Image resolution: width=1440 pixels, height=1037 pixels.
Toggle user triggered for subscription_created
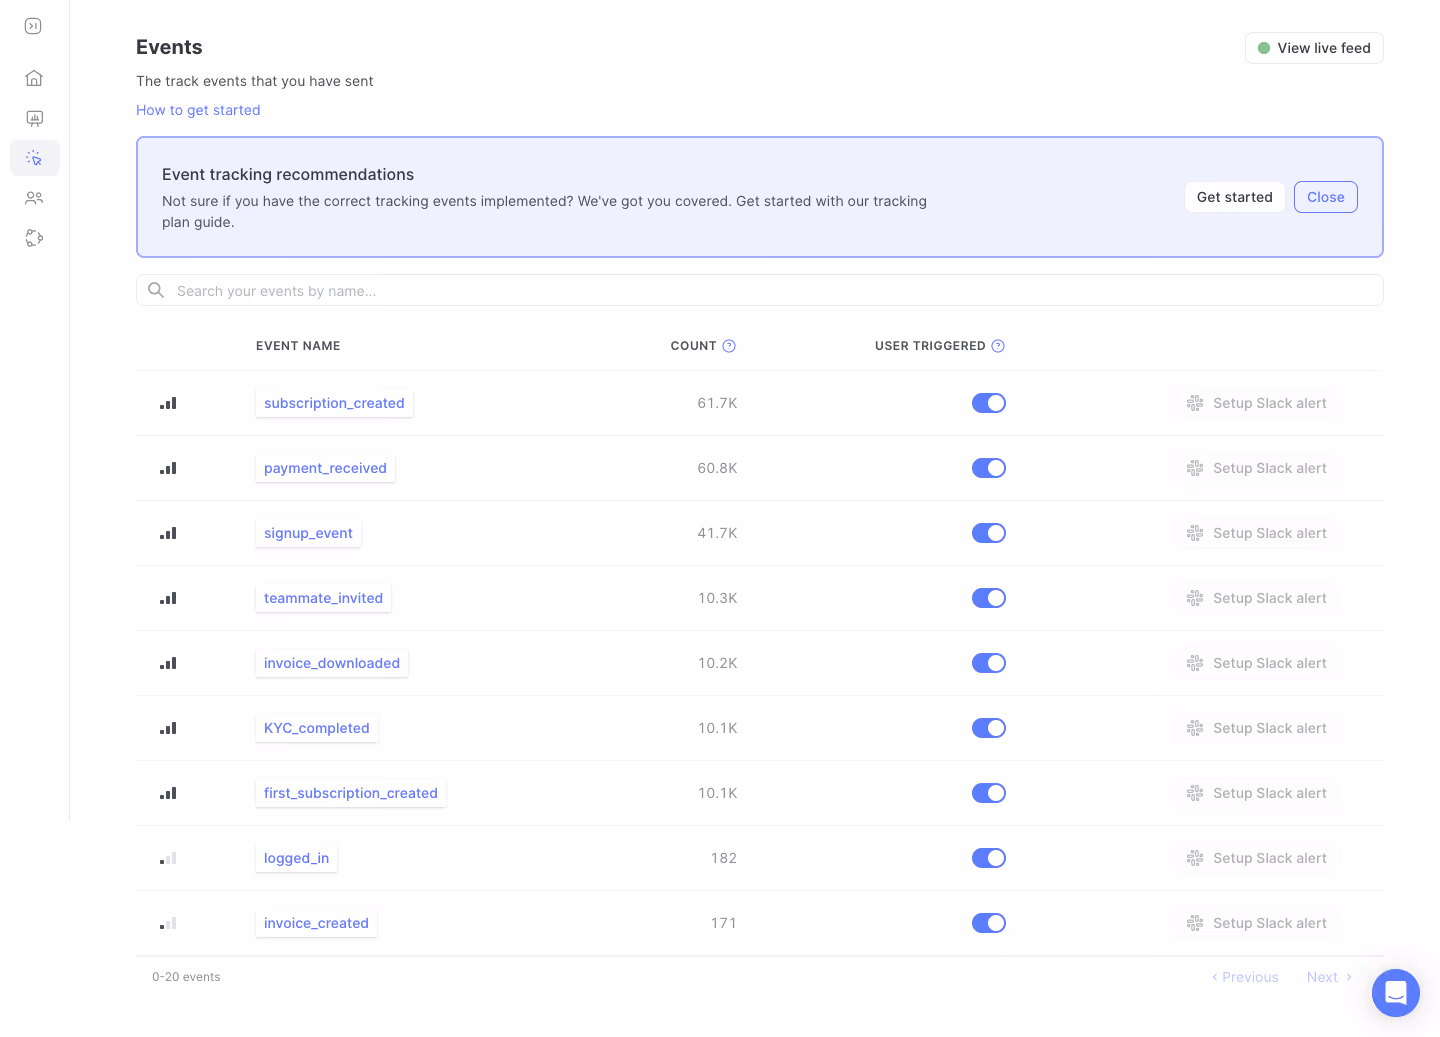(x=989, y=403)
